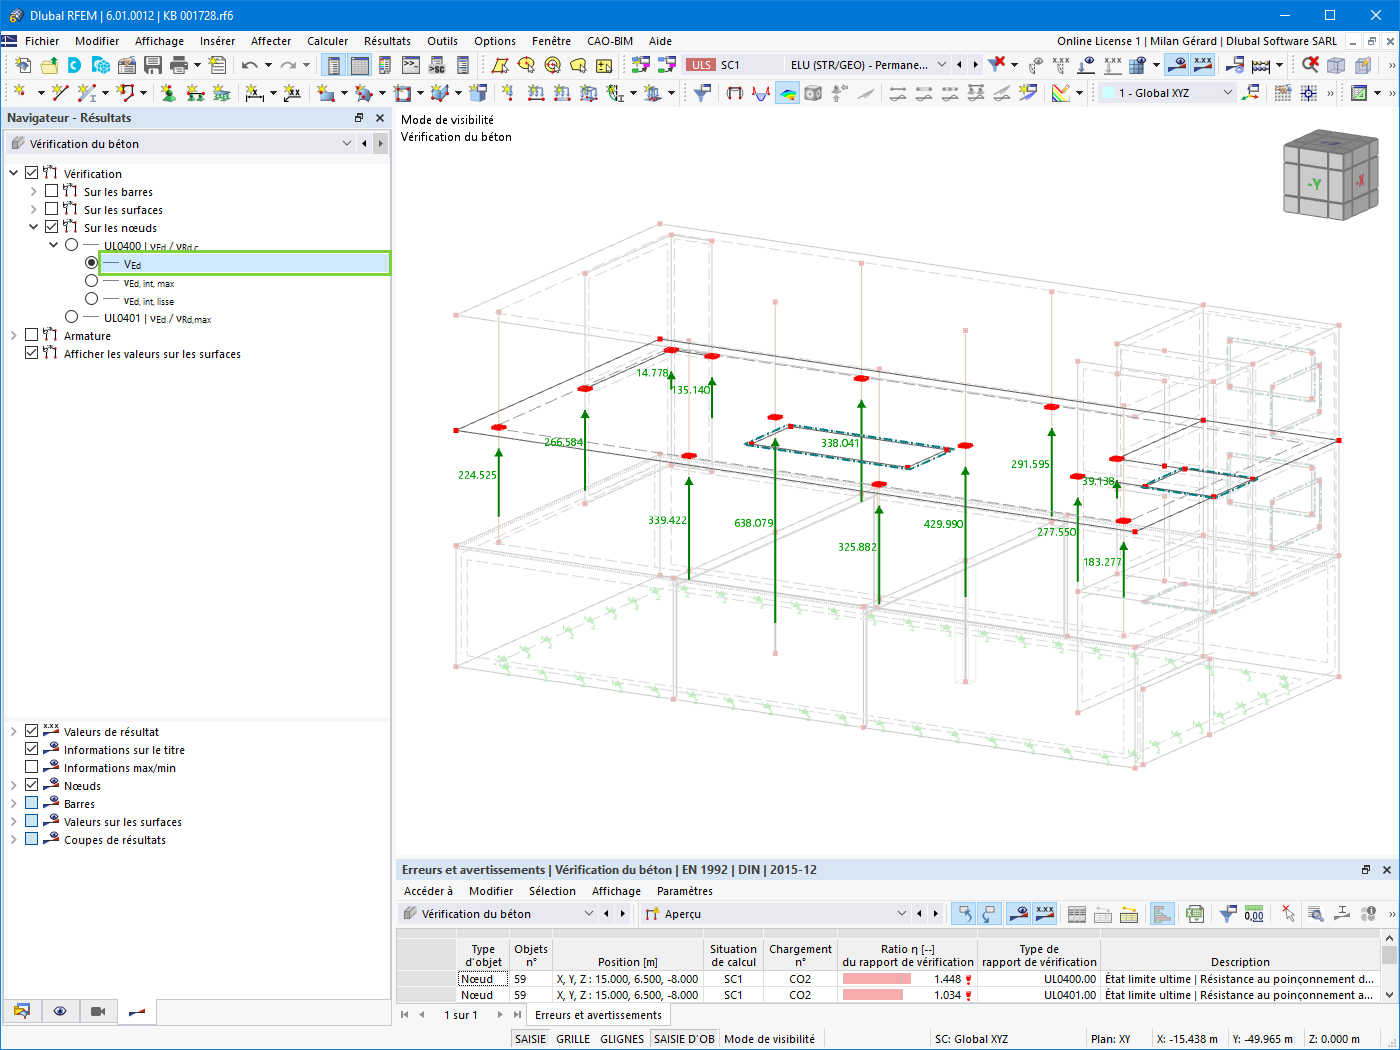Viewport: 1400px width, 1050px height.
Task: Open the navigator Views eye tab
Action: click(60, 1011)
